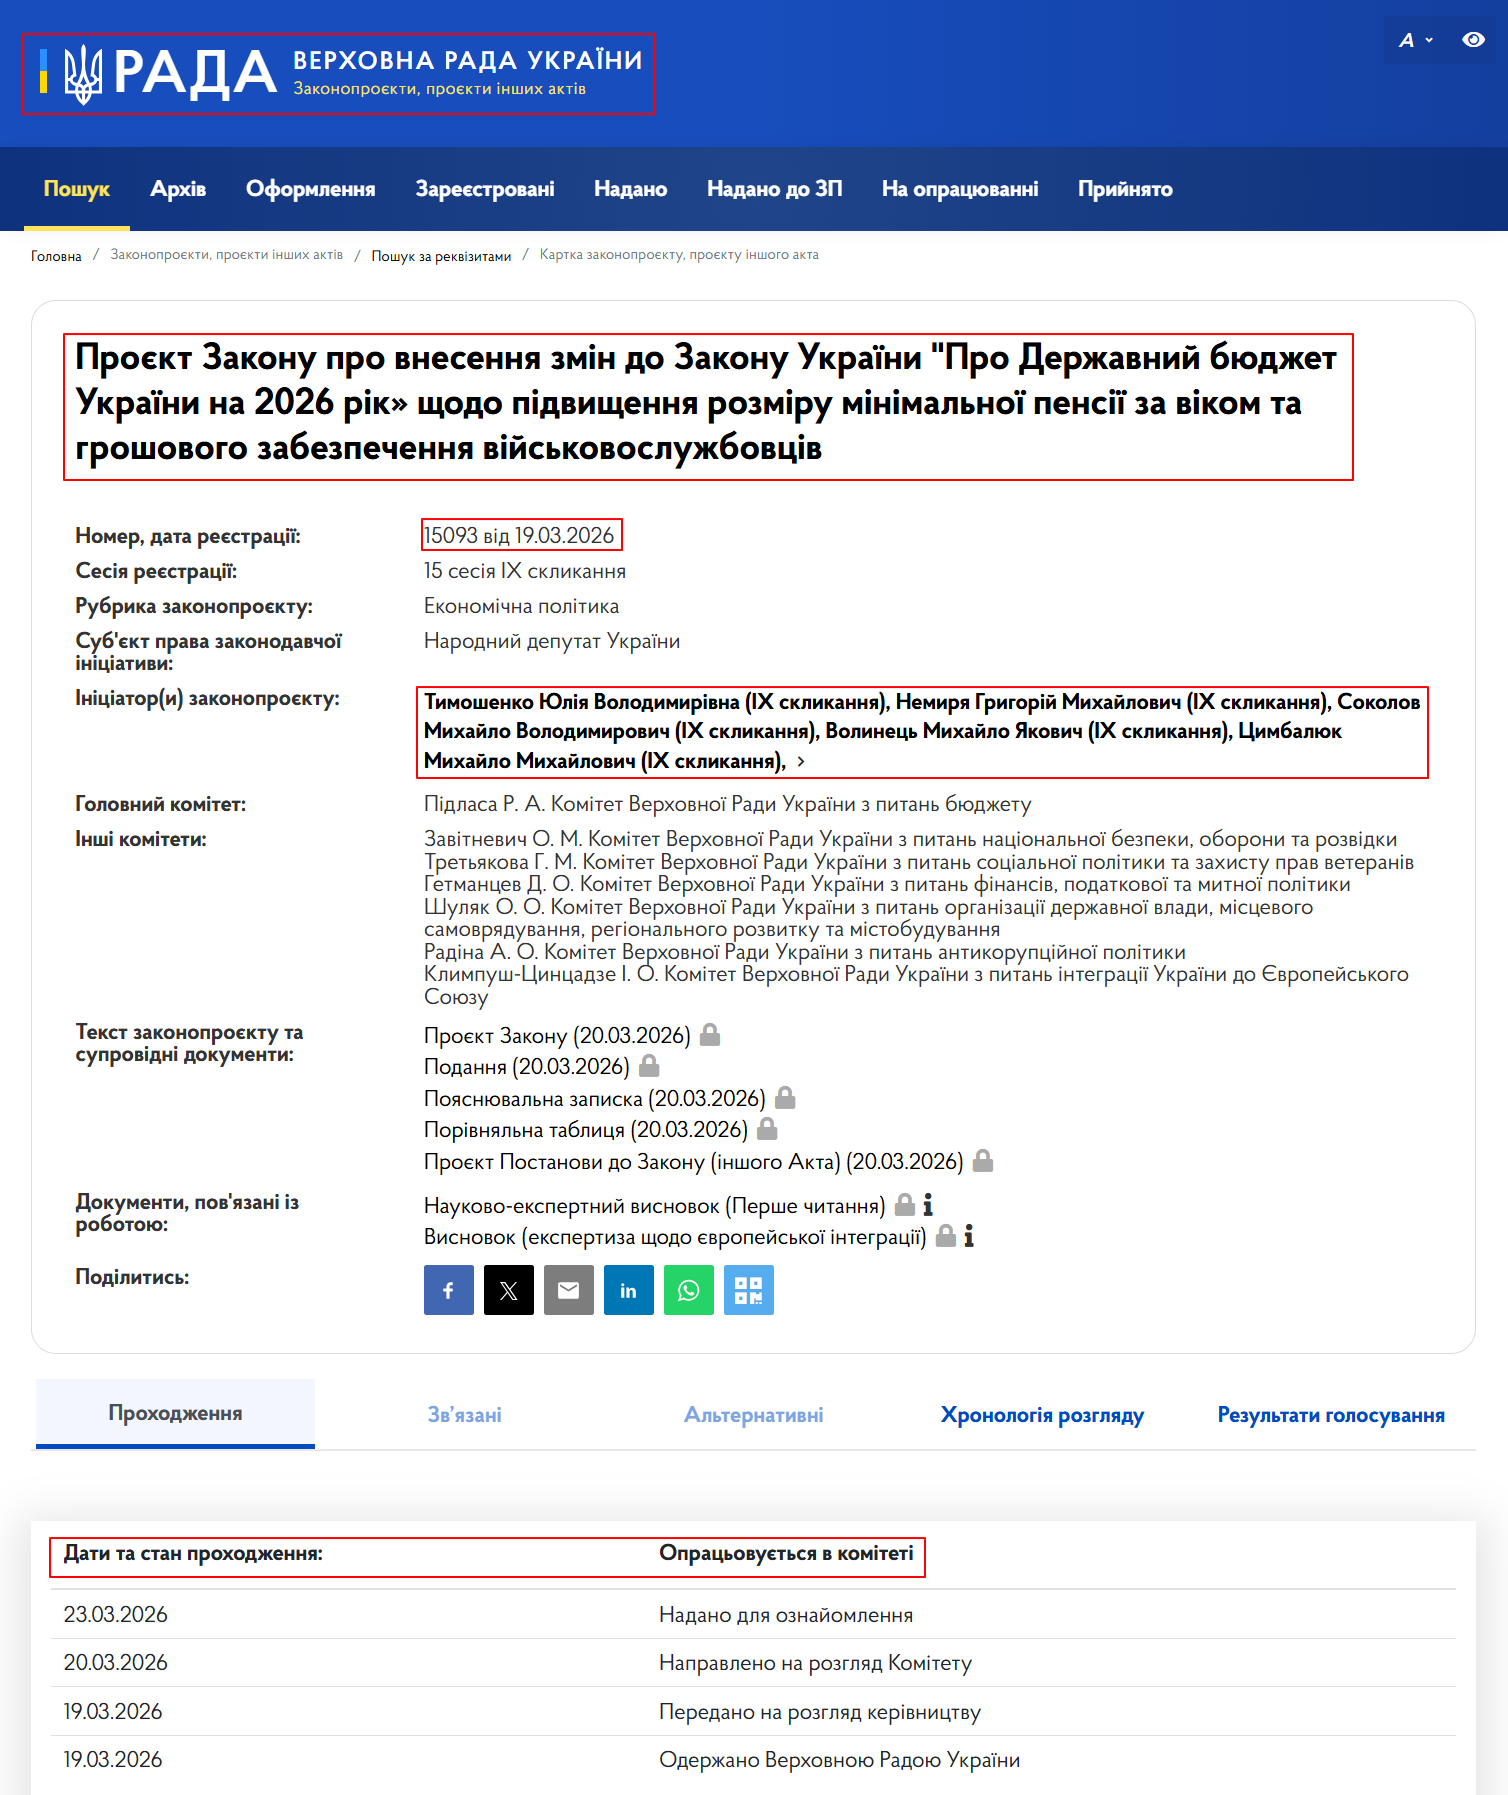1508x1795 pixels.
Task: Show the QR code for this page
Action: (748, 1290)
